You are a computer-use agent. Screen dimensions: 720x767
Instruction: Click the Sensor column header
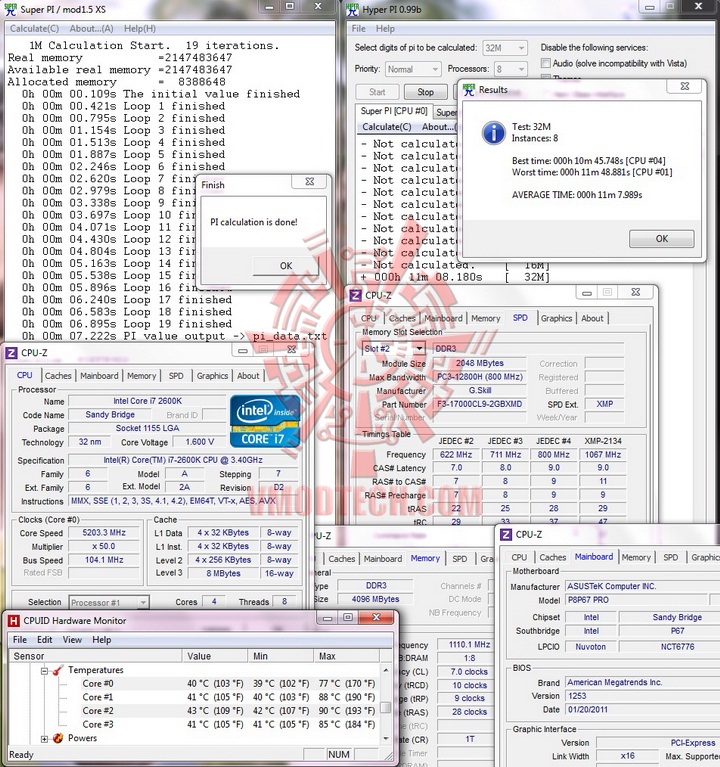pyautogui.click(x=95, y=656)
